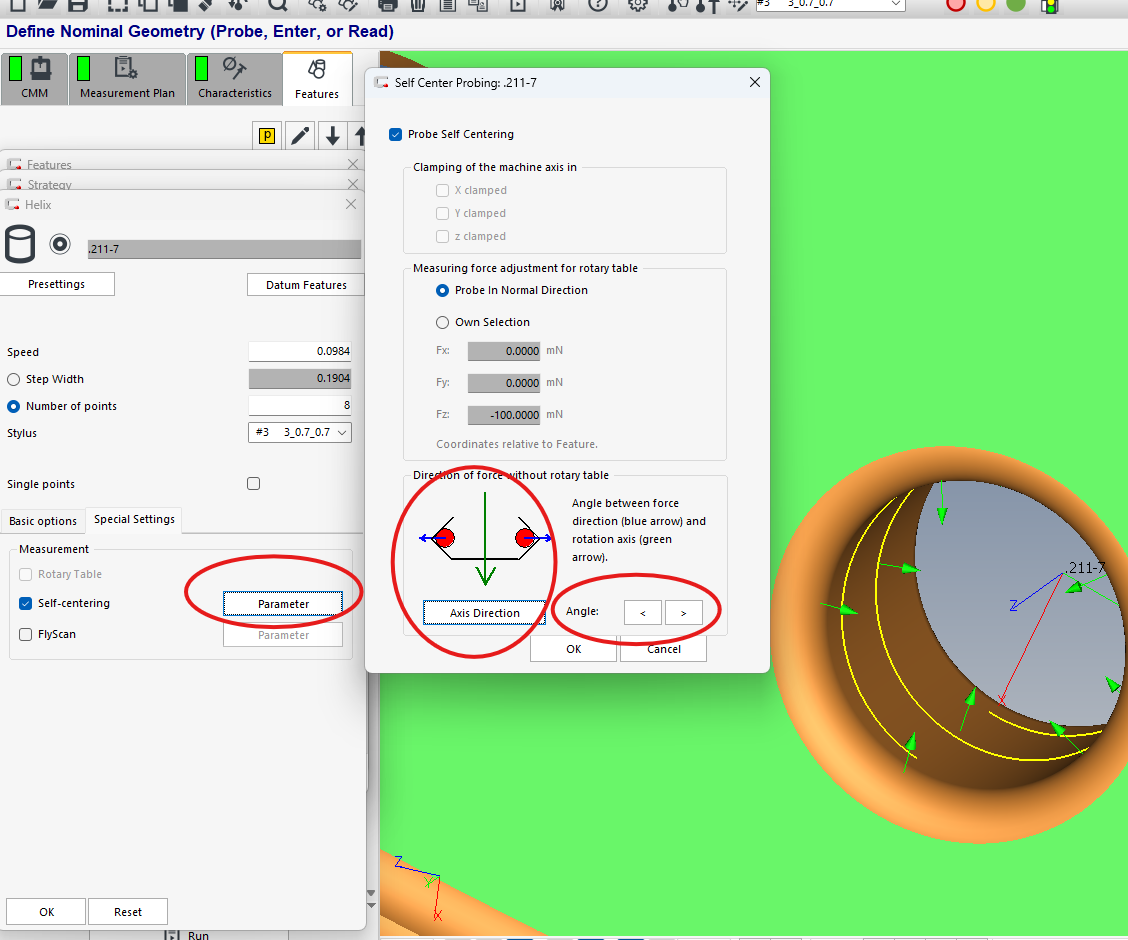Image resolution: width=1128 pixels, height=940 pixels.
Task: Click the red stop-light circle in top bar
Action: click(x=956, y=4)
